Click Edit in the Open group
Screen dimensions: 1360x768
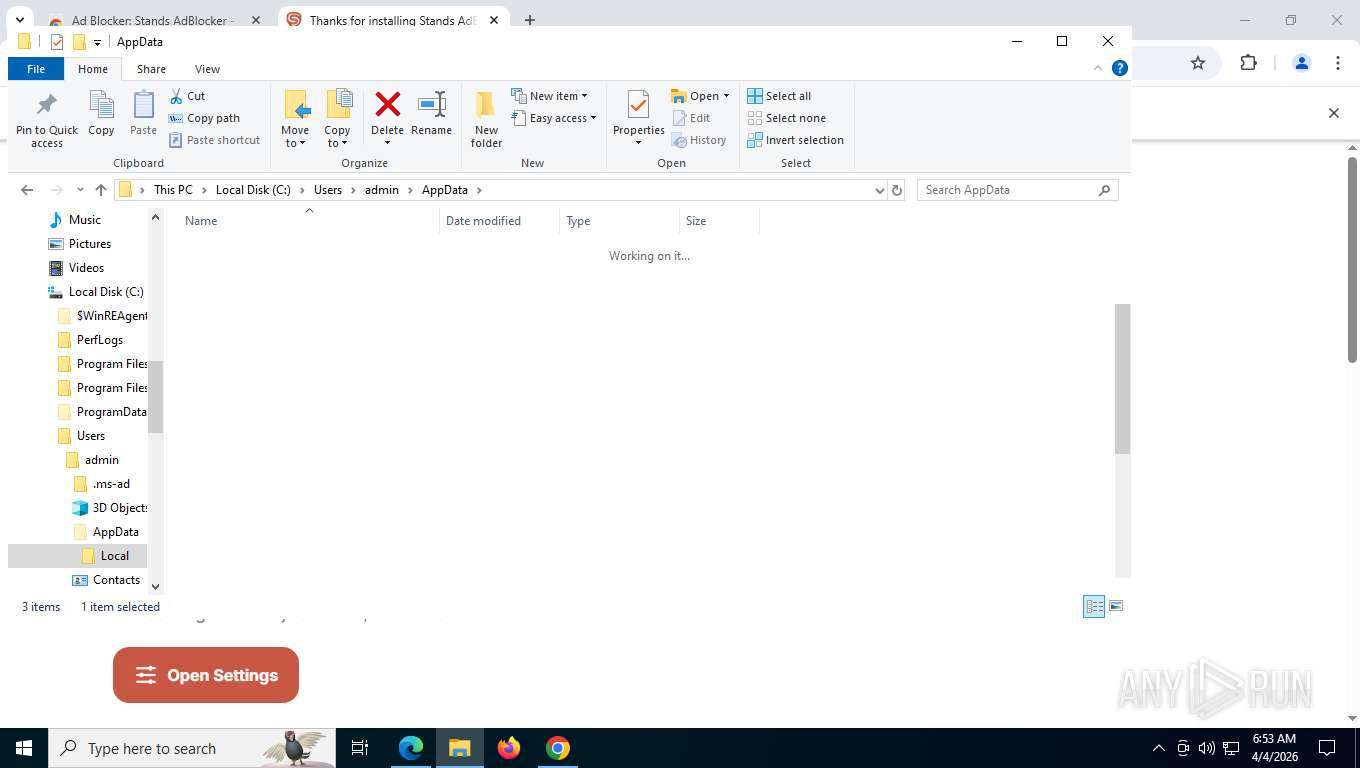(691, 118)
